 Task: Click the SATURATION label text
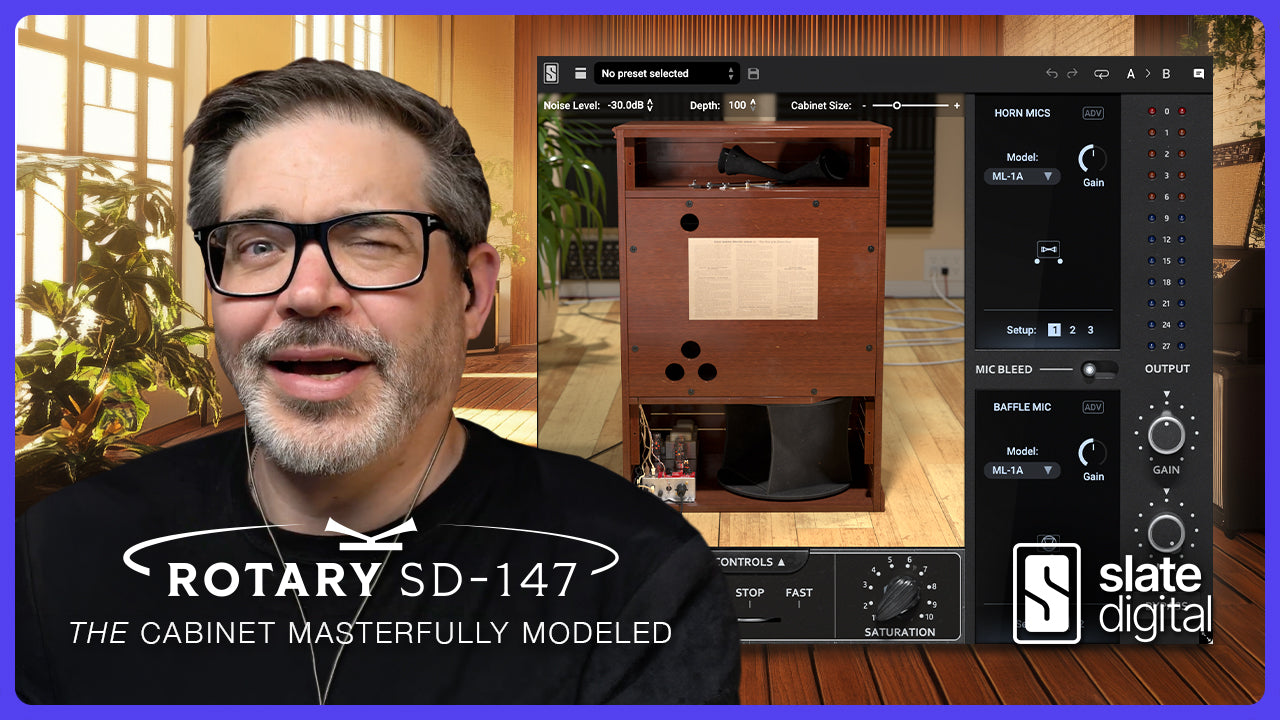coord(900,632)
